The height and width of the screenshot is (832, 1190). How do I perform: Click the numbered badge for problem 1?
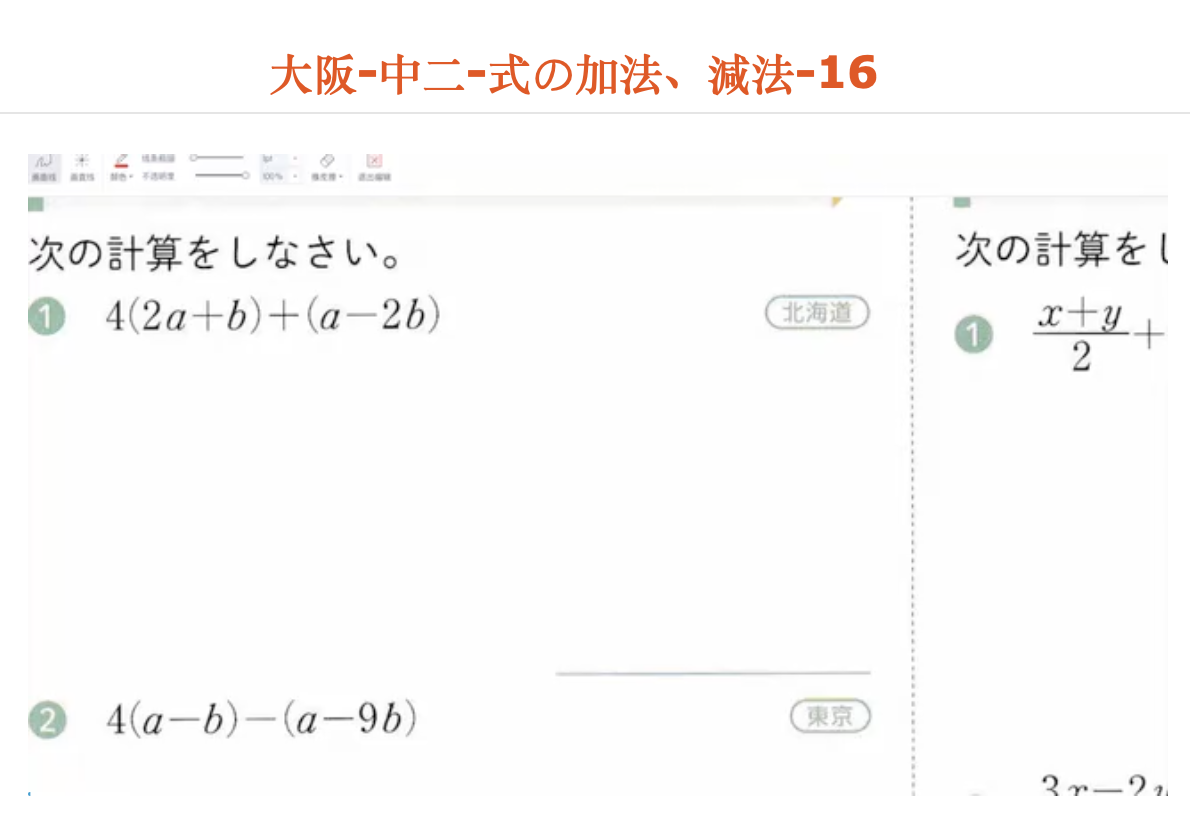coord(47,314)
